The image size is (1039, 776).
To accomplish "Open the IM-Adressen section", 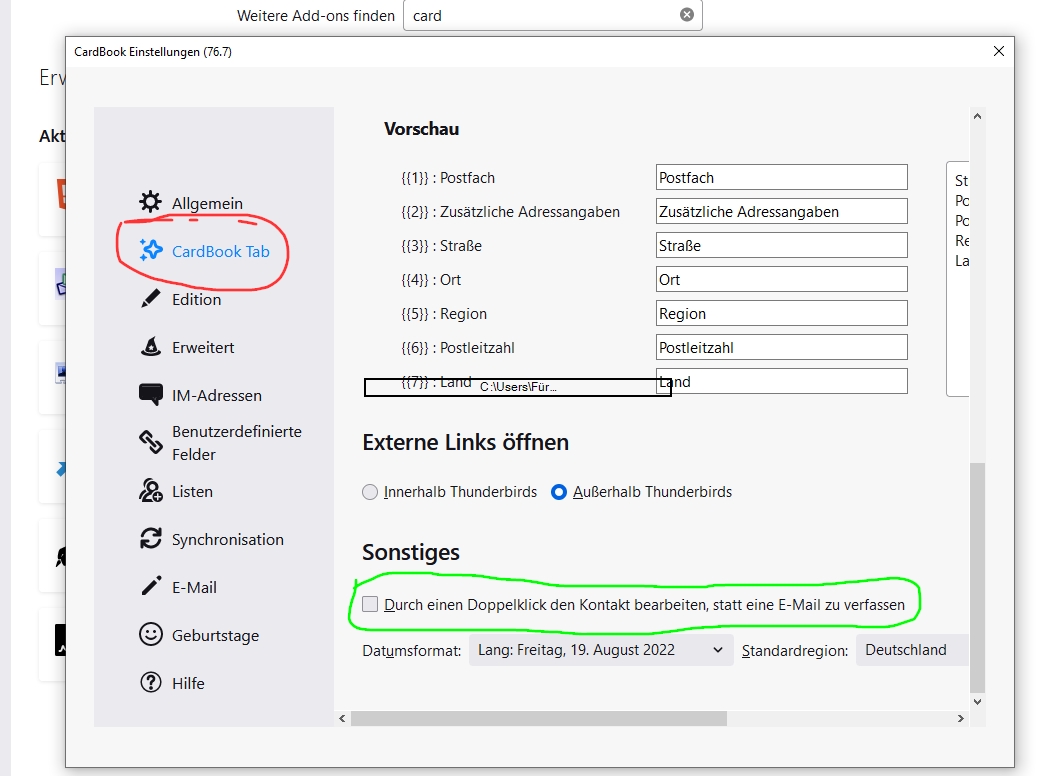I will 217,396.
